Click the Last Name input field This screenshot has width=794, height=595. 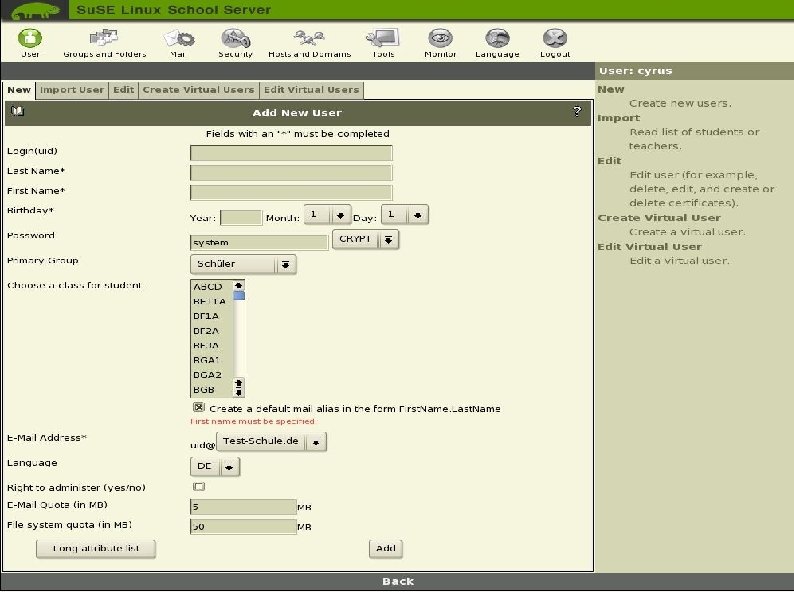(291, 173)
